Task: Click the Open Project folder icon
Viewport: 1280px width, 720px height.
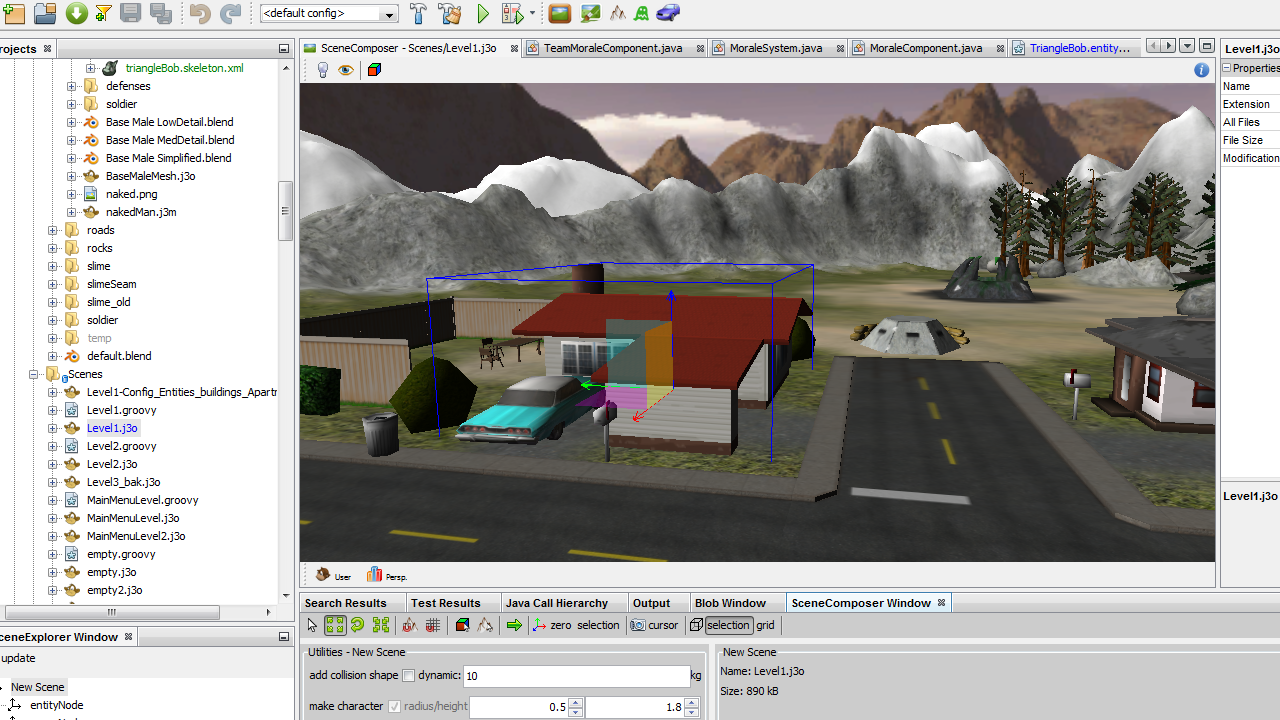Action: pos(45,14)
